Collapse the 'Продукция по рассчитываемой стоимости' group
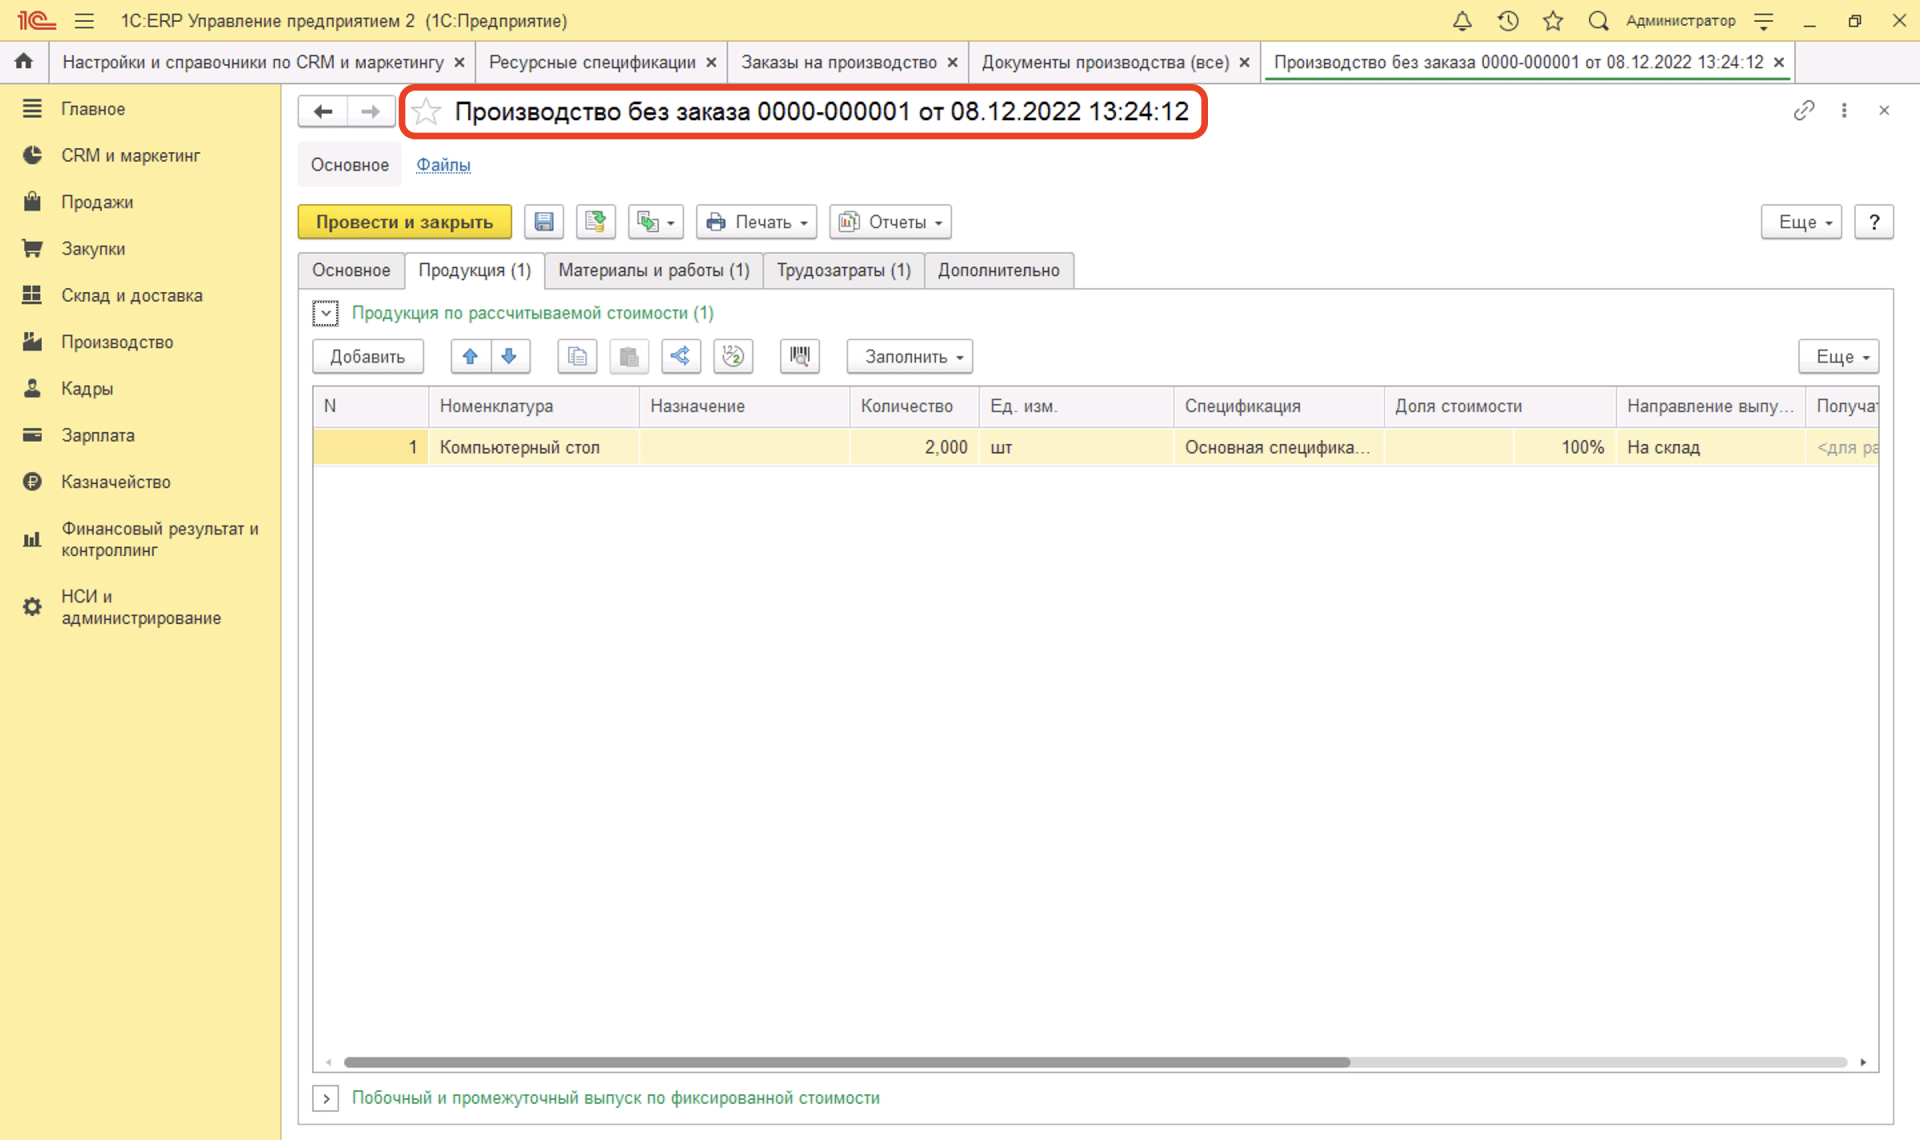This screenshot has height=1140, width=1920. [x=325, y=314]
